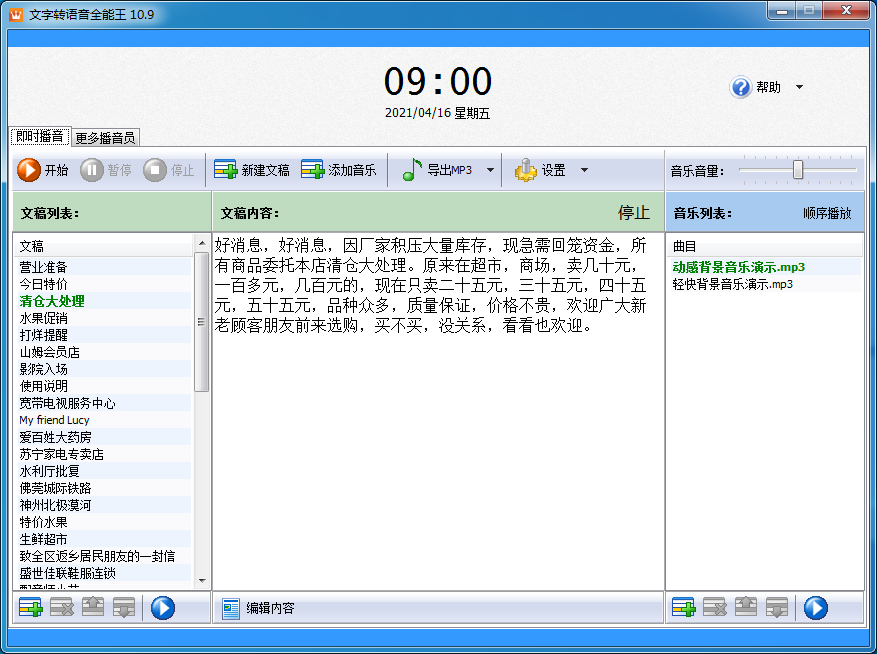877x654 pixels.
Task: Play the music with the icon below the music list
Action: (x=816, y=607)
